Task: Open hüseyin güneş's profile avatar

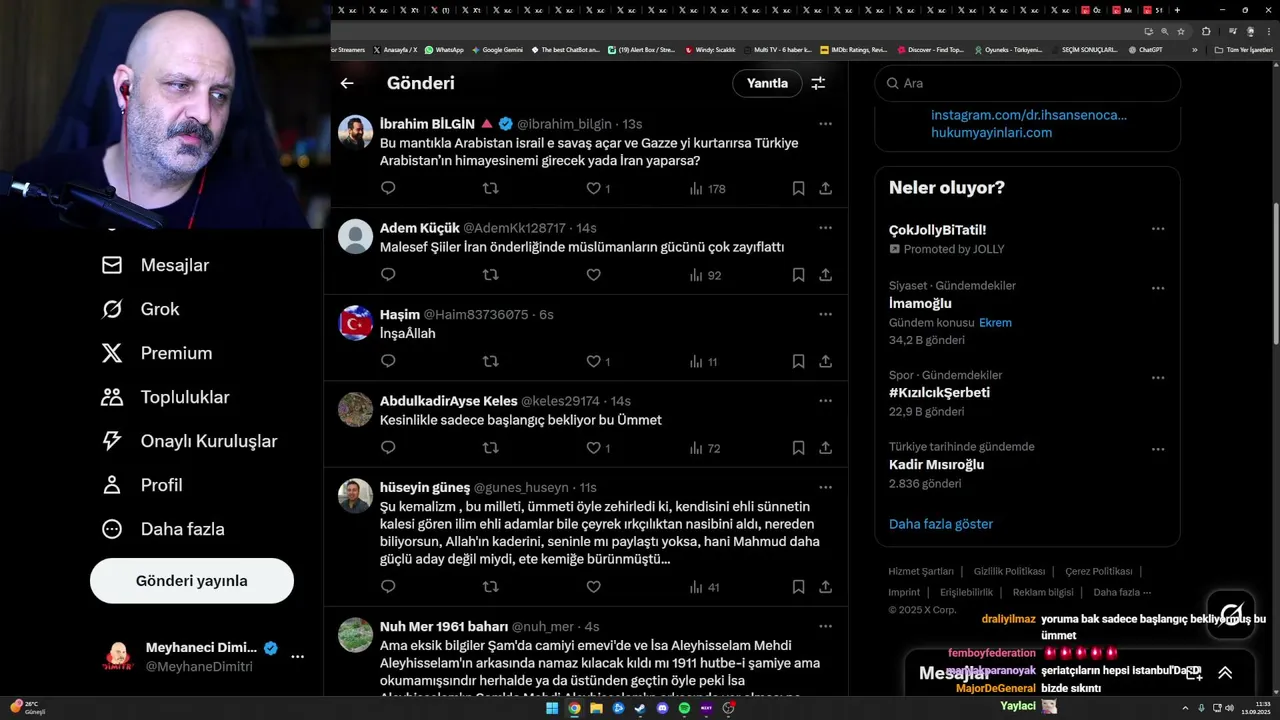Action: [355, 495]
